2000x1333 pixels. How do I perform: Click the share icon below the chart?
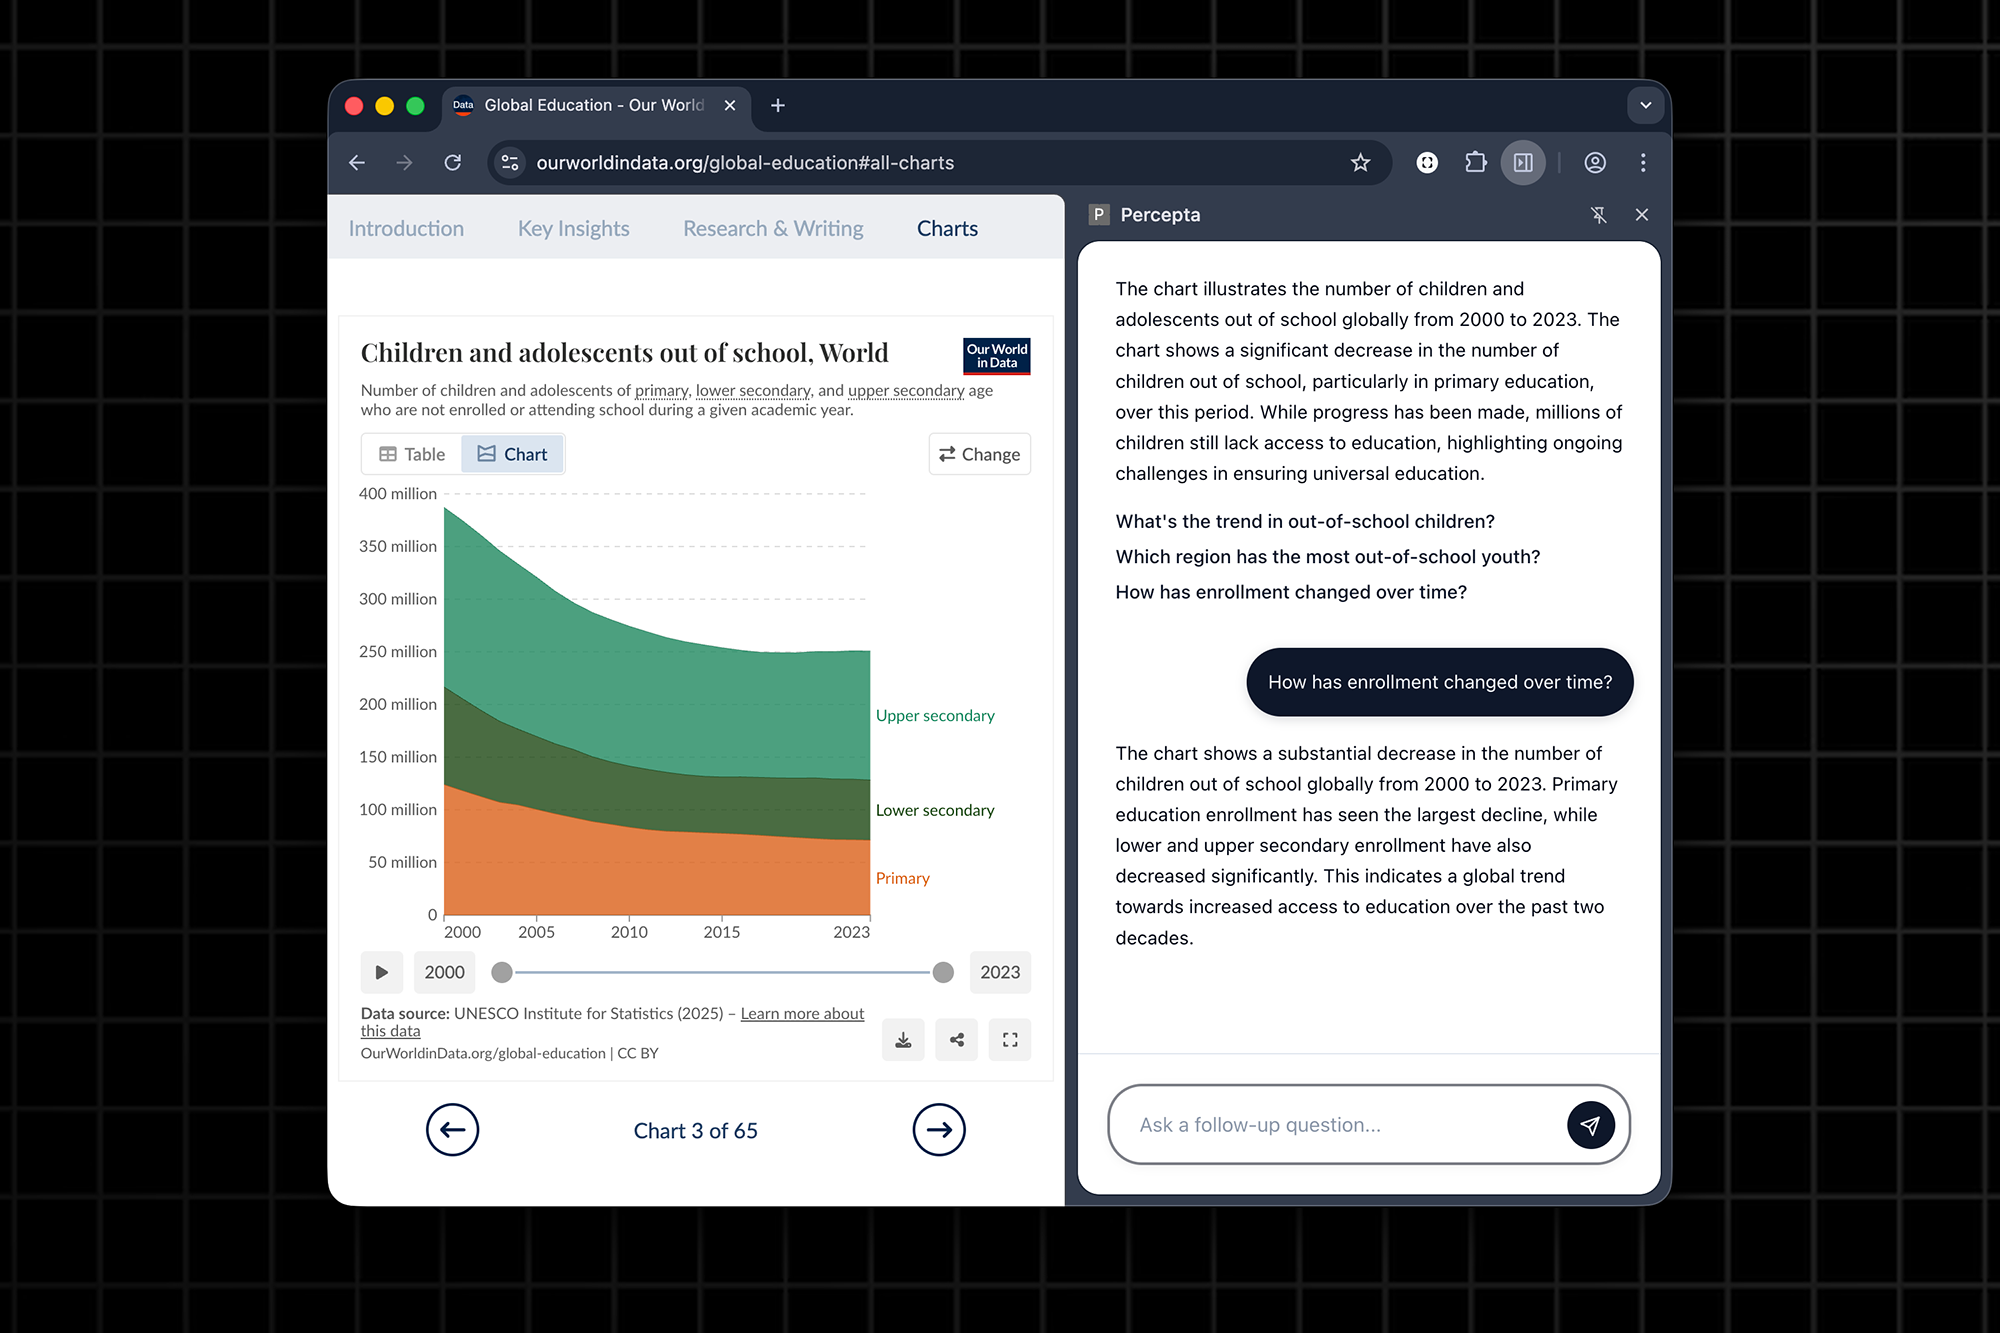(x=957, y=1040)
